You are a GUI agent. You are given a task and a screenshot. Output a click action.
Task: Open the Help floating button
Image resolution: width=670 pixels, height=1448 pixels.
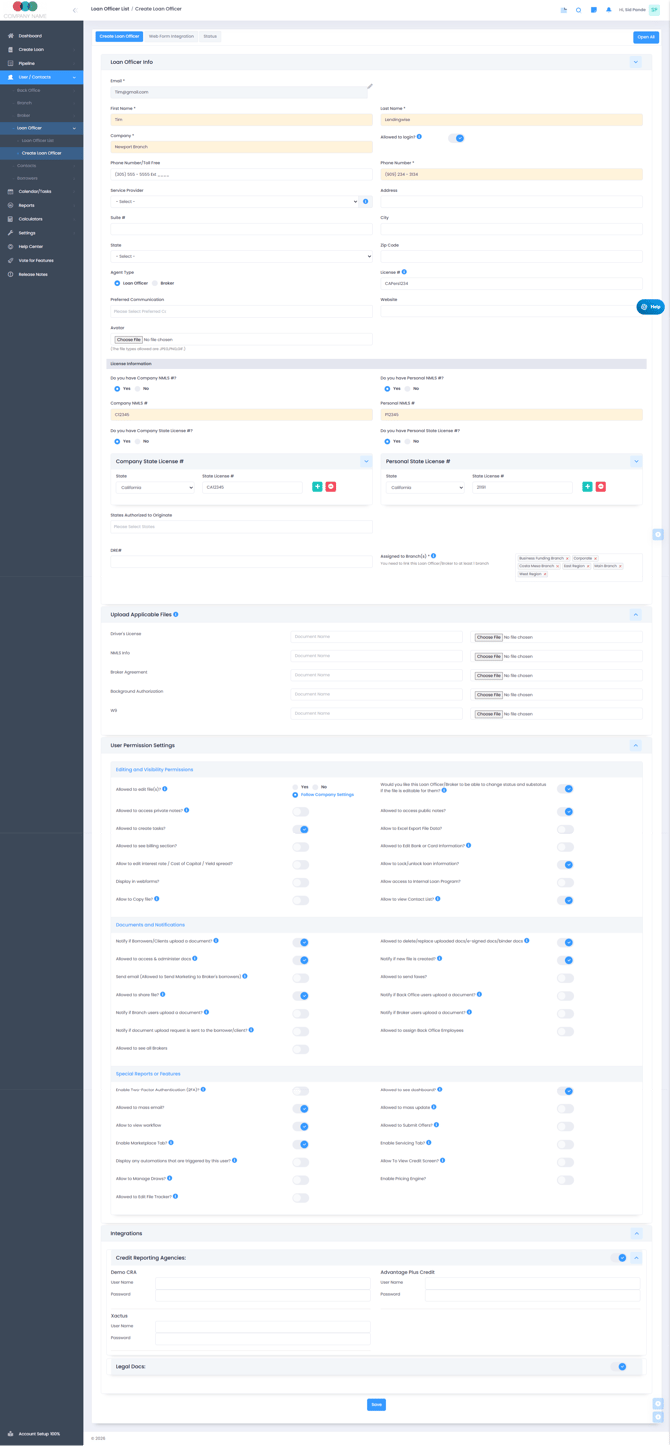coord(650,307)
